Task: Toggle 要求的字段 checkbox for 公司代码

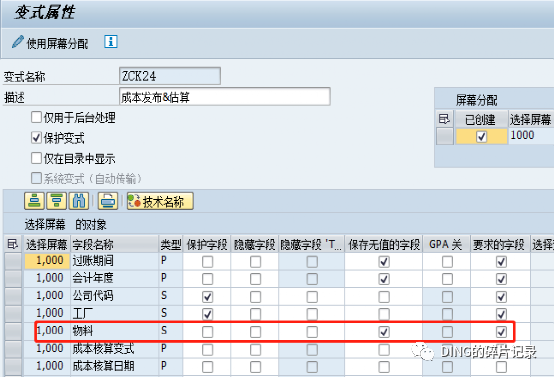Action: (x=501, y=297)
